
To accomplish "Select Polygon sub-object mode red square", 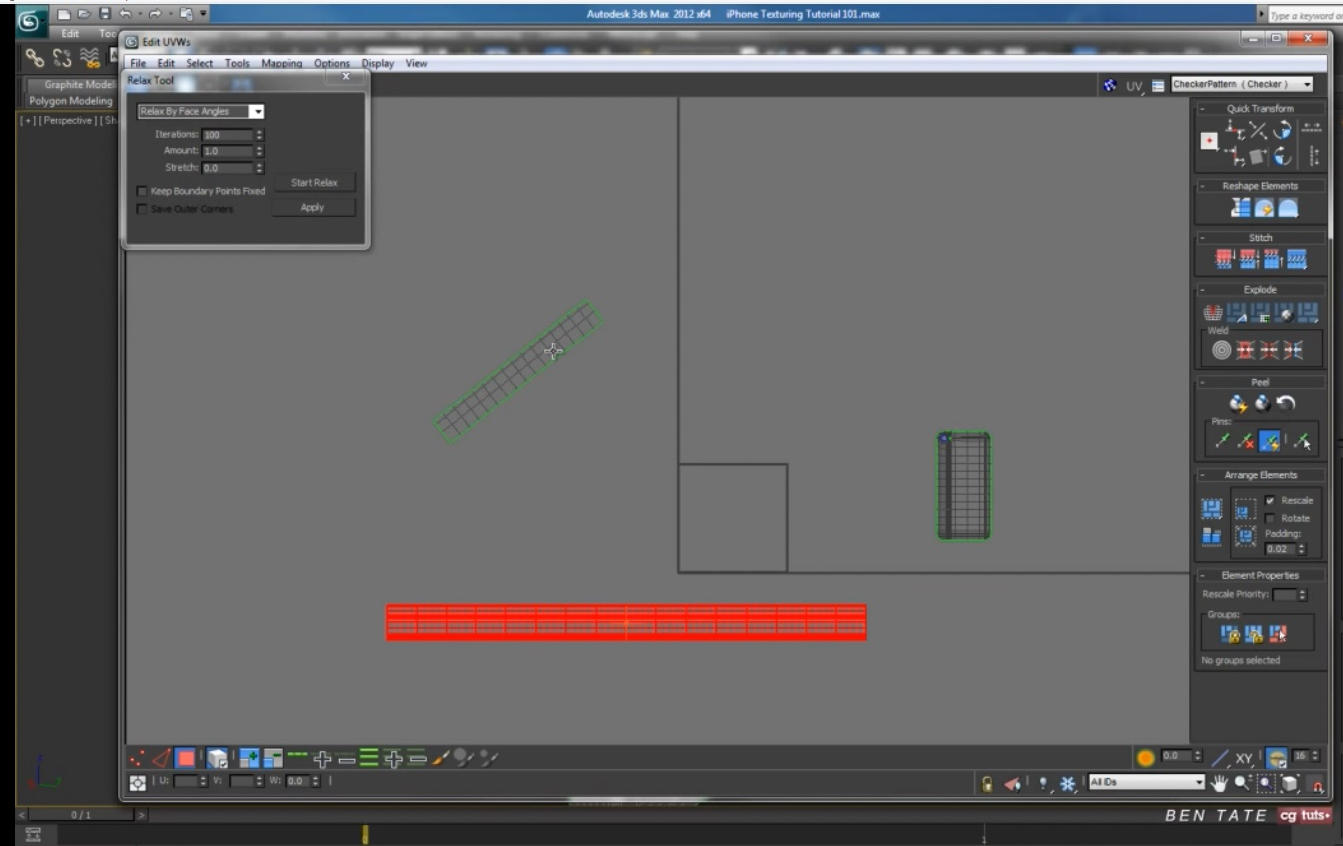I will (x=186, y=759).
